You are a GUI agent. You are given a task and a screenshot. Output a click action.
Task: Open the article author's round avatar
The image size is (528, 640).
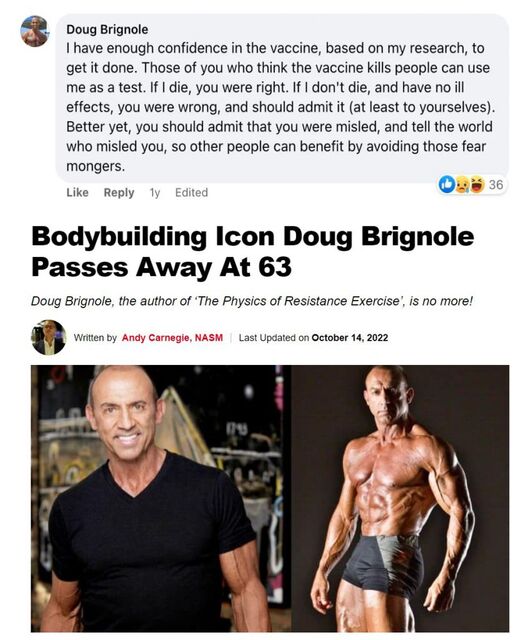[x=49, y=337]
